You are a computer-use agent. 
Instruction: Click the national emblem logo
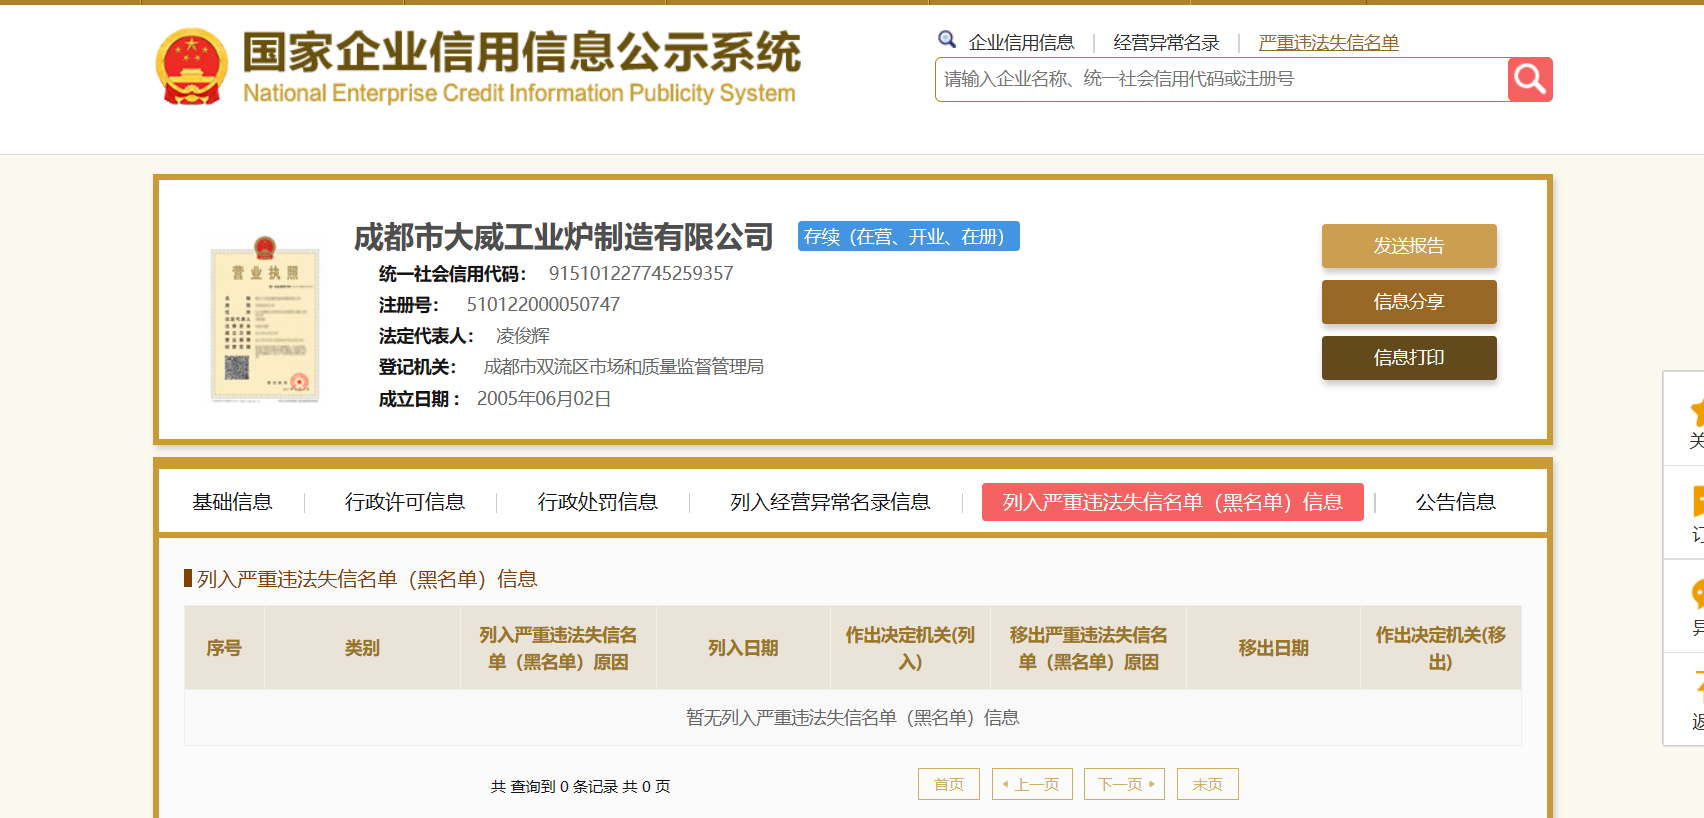tap(192, 66)
